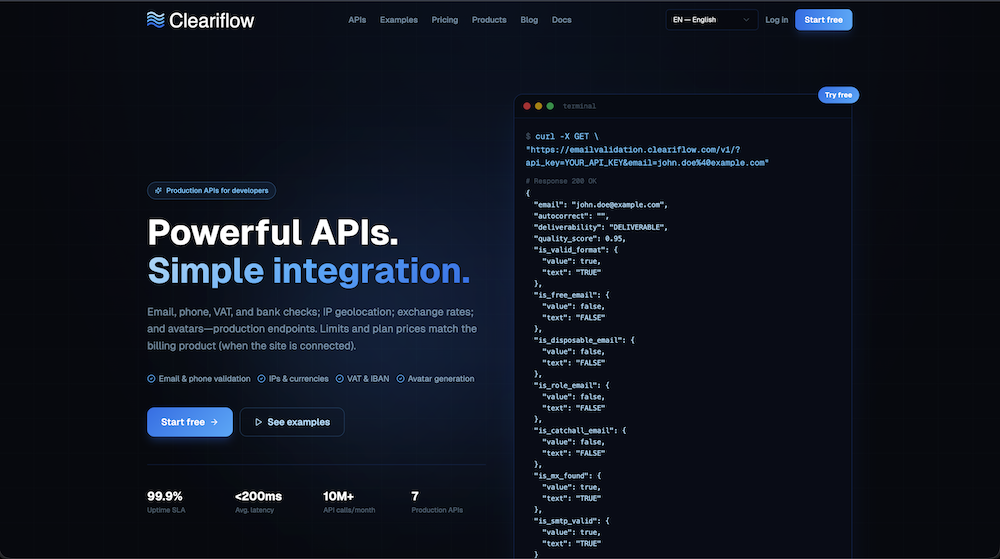Screen dimensions: 1000x559
Task: Visit the Blog link in navigation
Action: coord(529,20)
